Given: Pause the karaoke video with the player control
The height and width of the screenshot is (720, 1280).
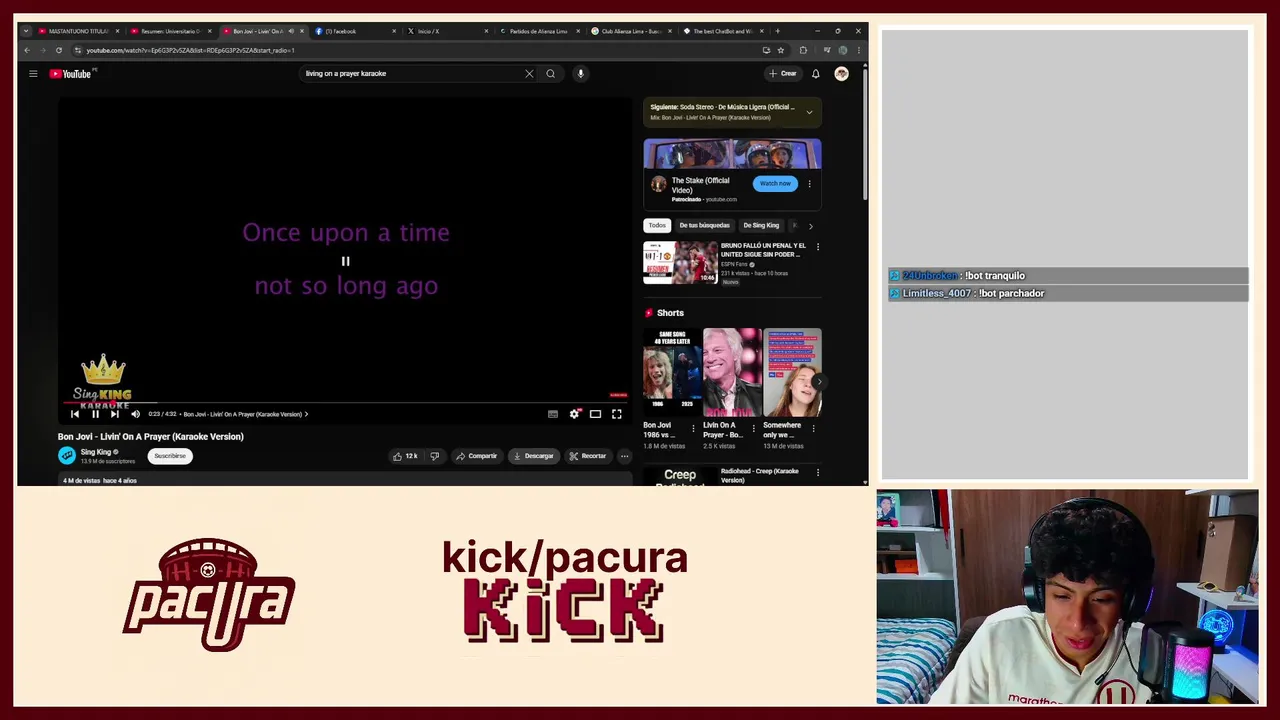Looking at the screenshot, I should click(95, 414).
